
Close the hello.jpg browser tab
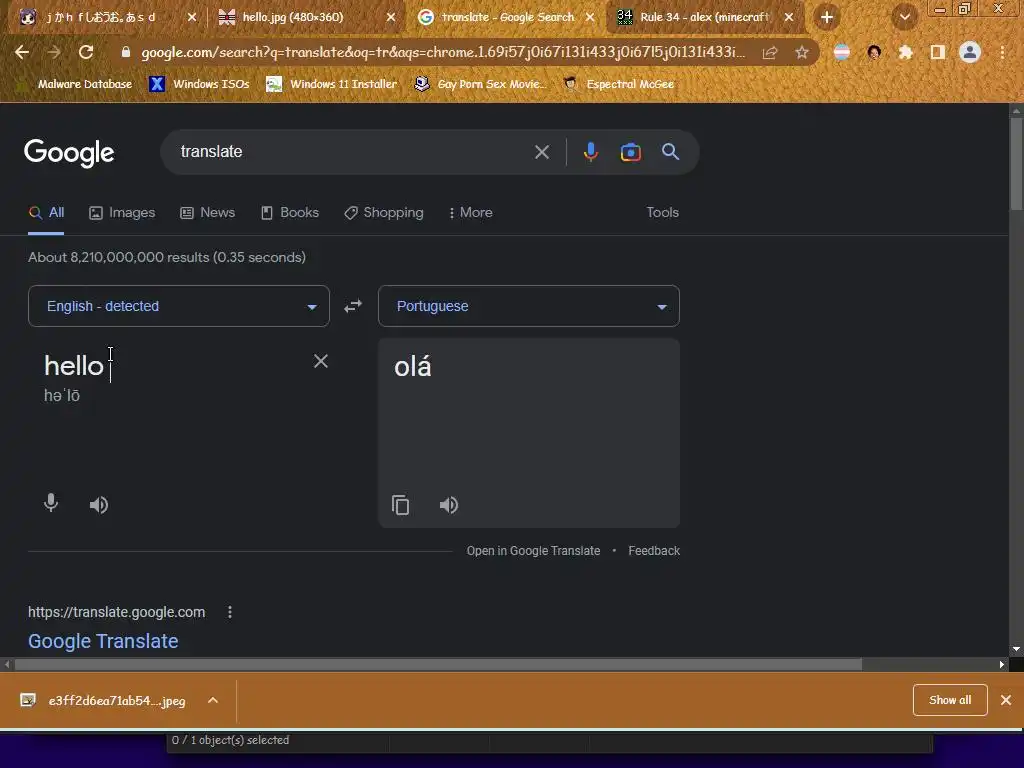(x=391, y=18)
